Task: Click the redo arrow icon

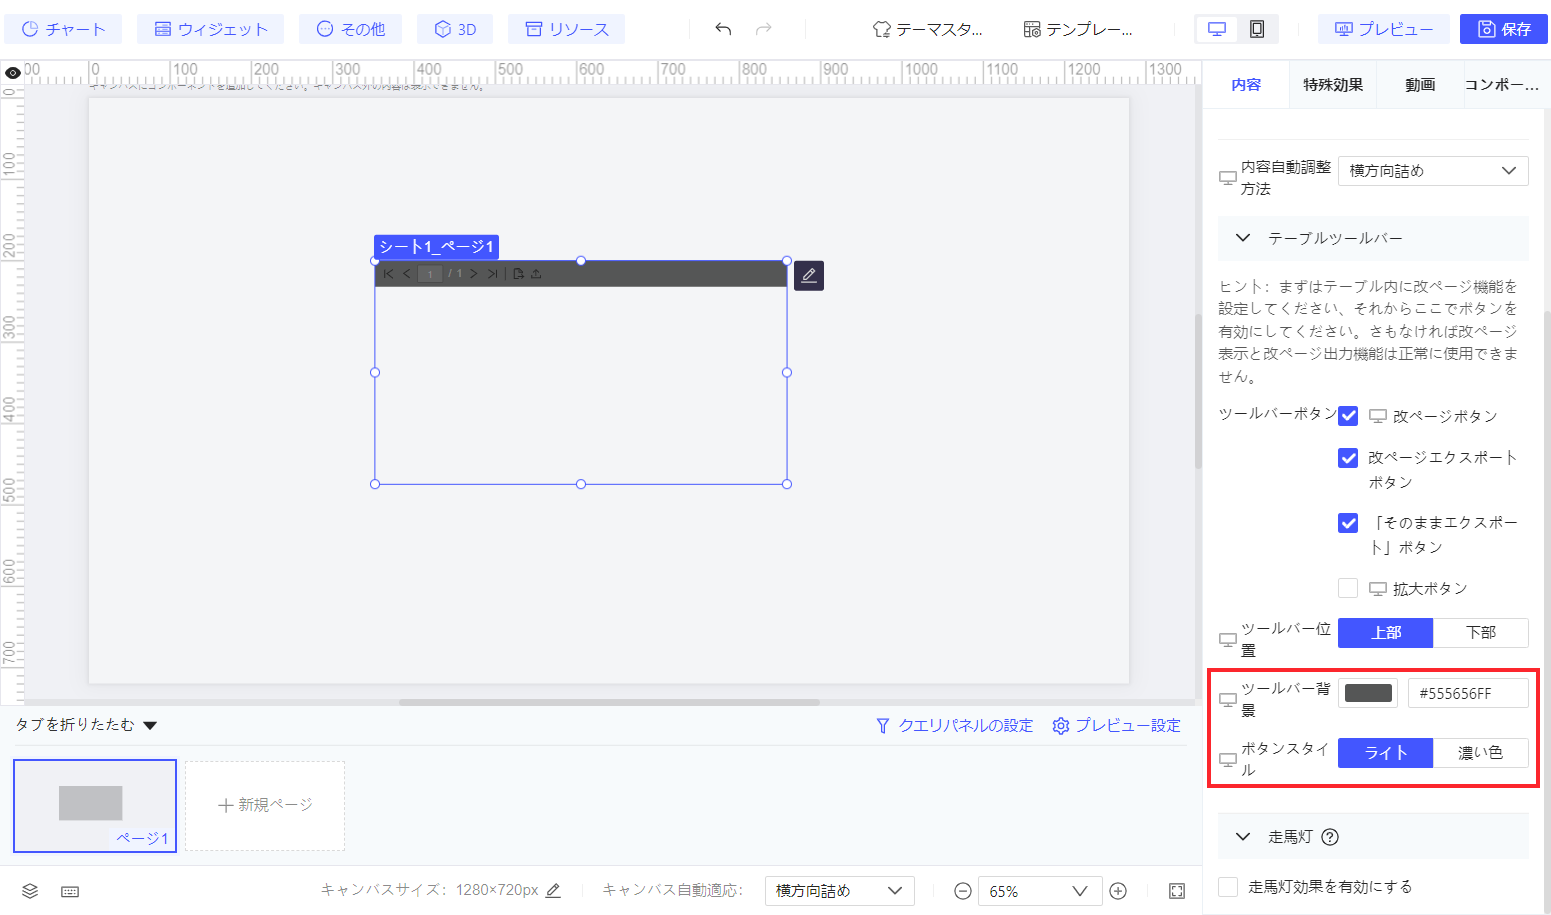Action: pyautogui.click(x=763, y=29)
